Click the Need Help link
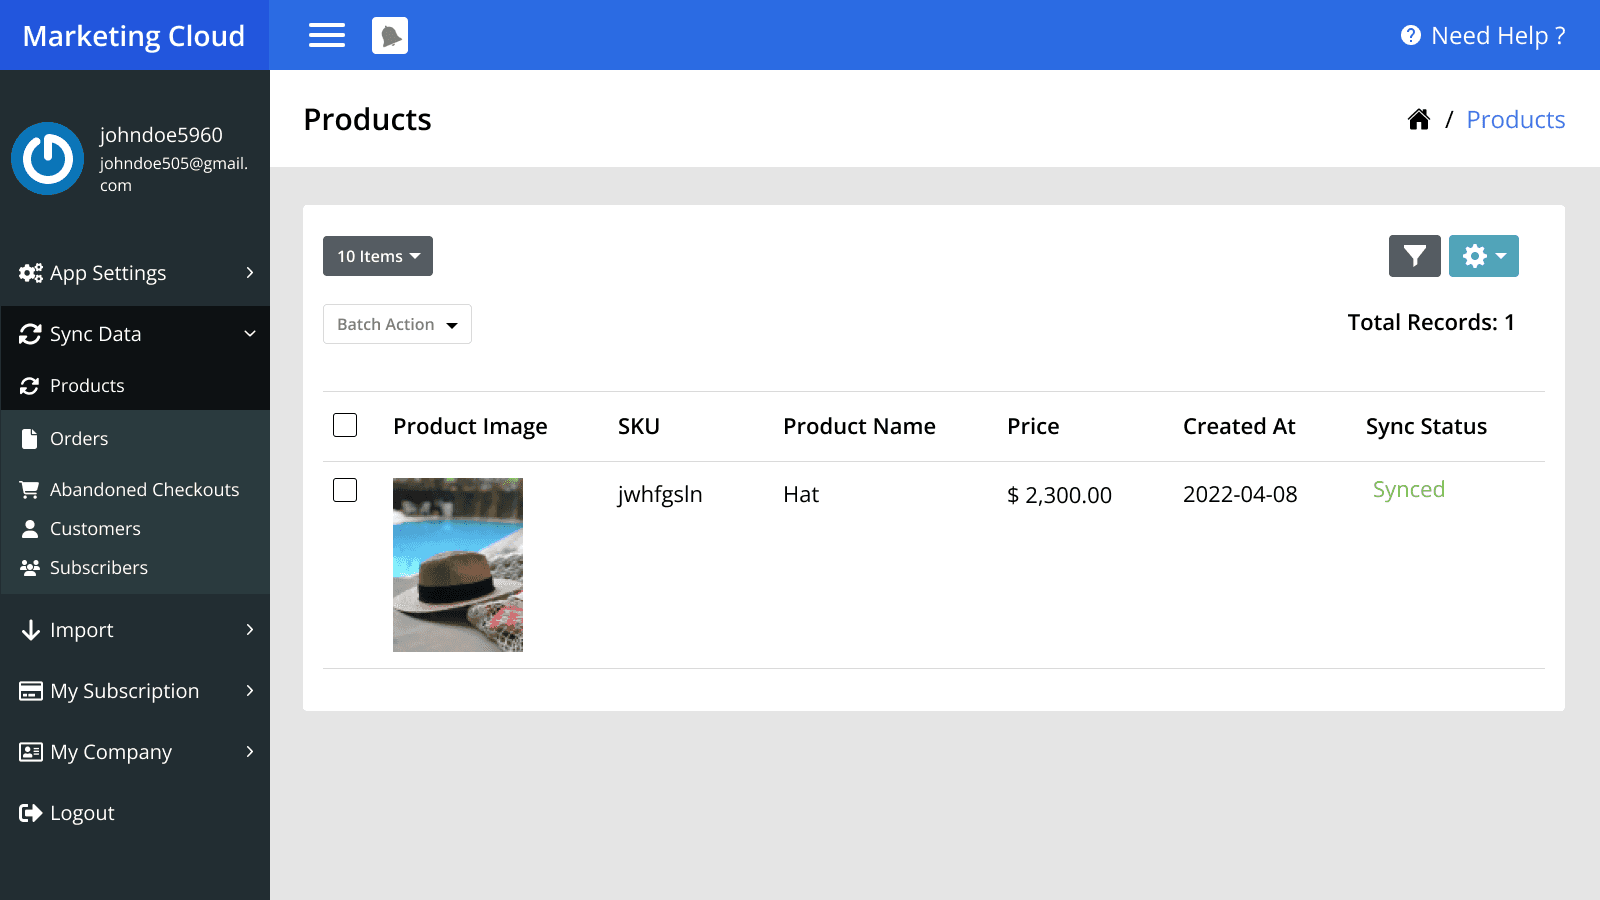The height and width of the screenshot is (900, 1600). click(x=1481, y=35)
